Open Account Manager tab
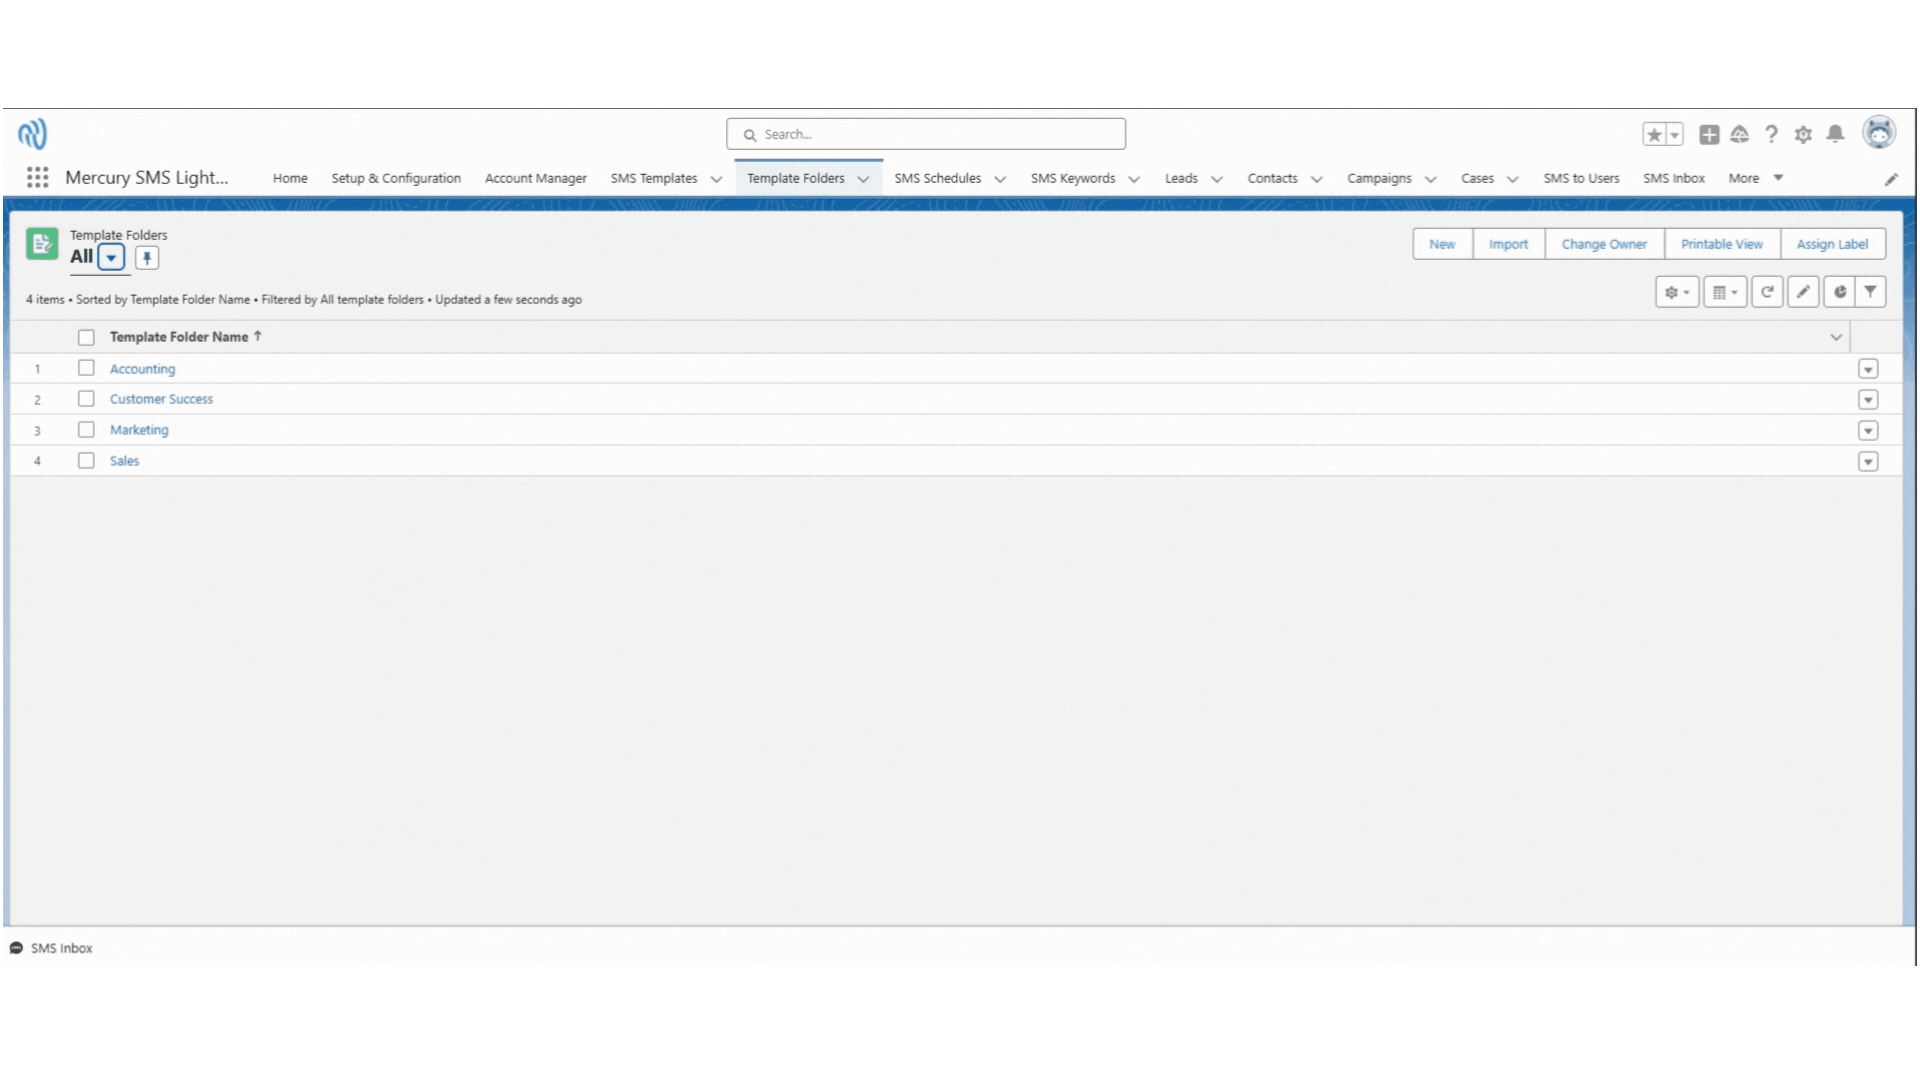This screenshot has height=1080, width=1920. click(536, 178)
